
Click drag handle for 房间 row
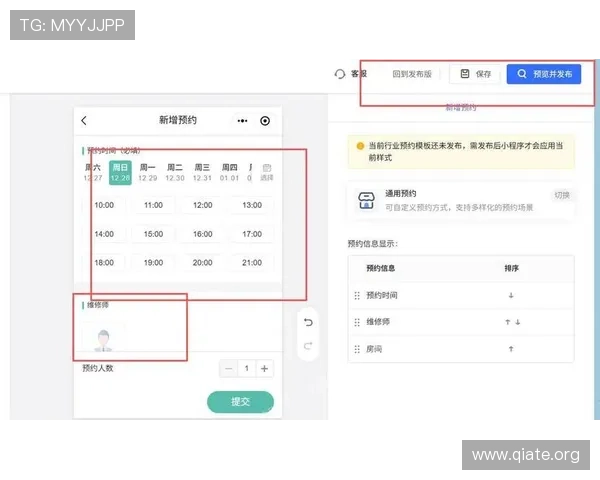click(357, 349)
